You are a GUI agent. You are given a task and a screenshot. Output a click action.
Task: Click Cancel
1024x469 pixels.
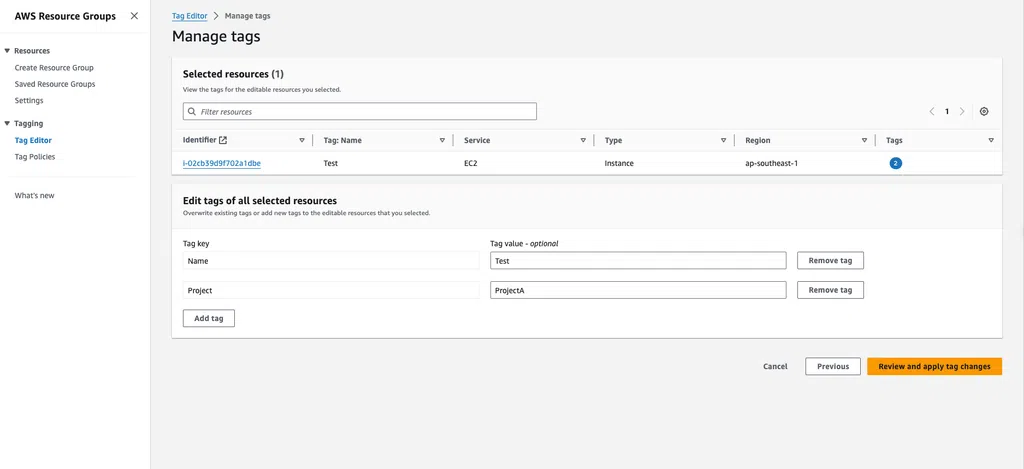coord(775,366)
